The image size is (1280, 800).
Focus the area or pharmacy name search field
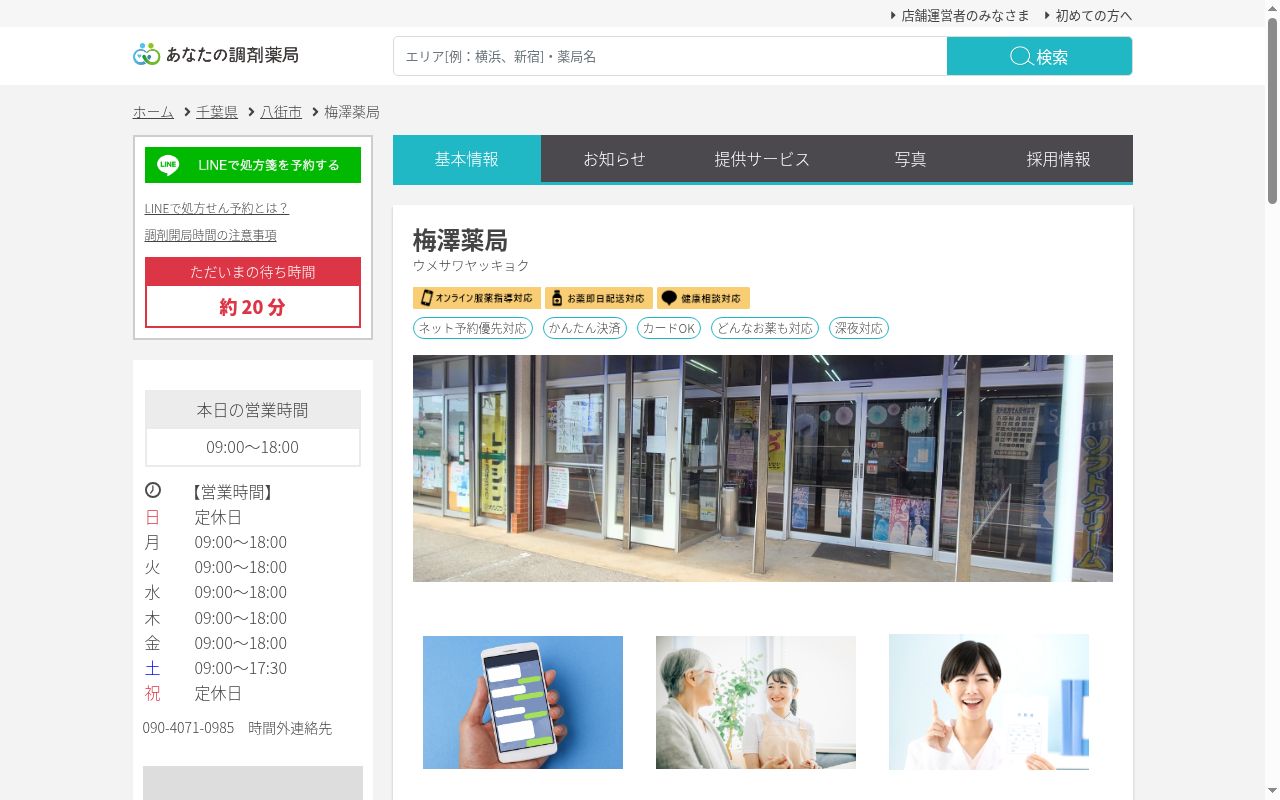pyautogui.click(x=670, y=56)
